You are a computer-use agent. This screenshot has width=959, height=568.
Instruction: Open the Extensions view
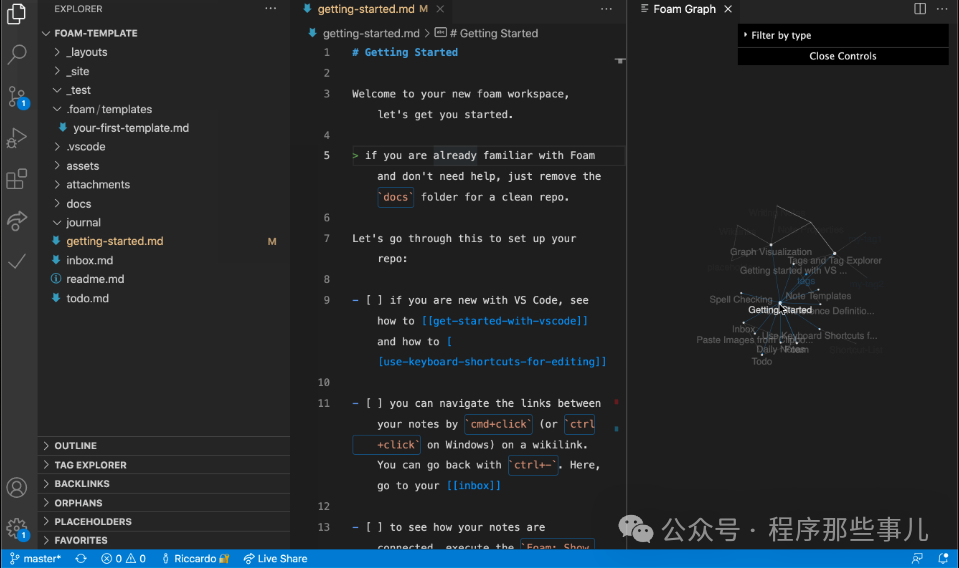click(x=17, y=179)
